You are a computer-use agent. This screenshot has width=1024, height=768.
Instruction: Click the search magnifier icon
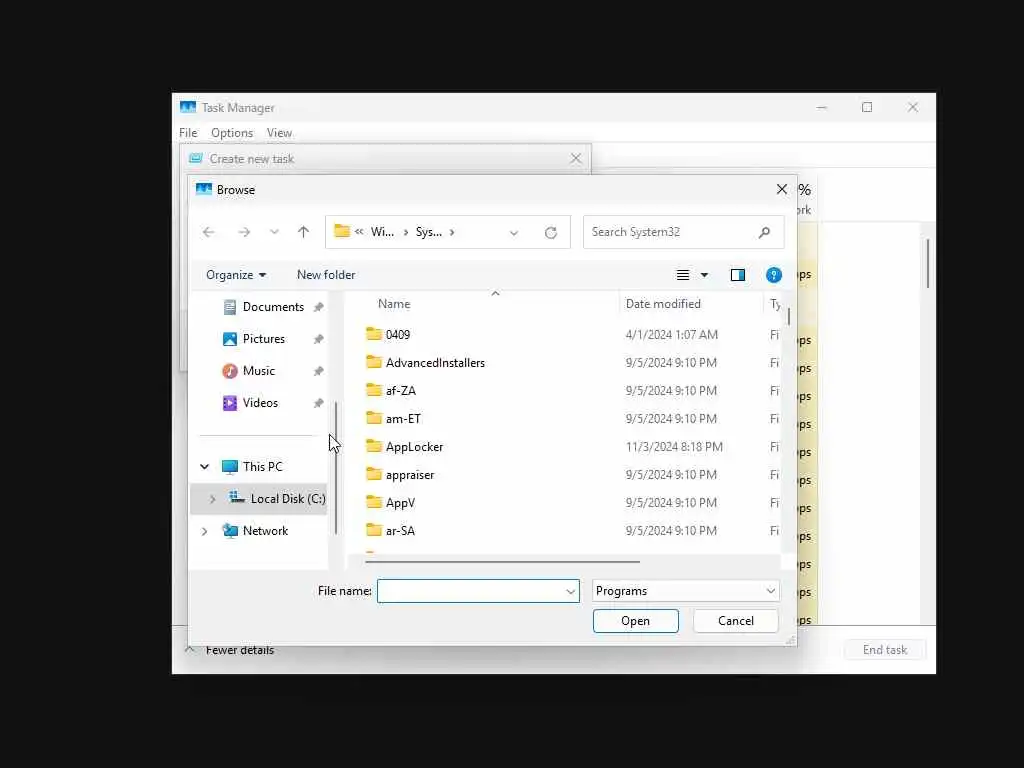pyautogui.click(x=764, y=232)
